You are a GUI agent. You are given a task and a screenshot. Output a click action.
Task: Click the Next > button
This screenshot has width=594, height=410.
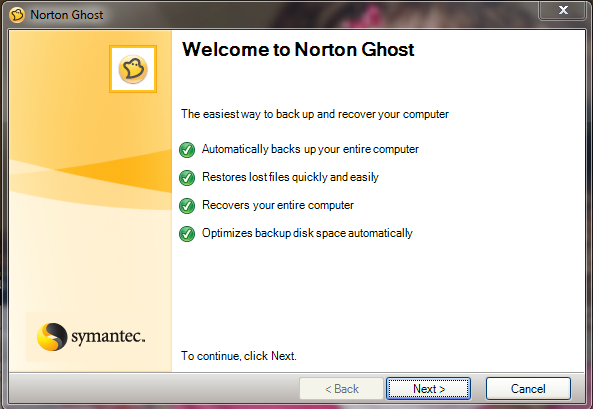[x=428, y=388]
